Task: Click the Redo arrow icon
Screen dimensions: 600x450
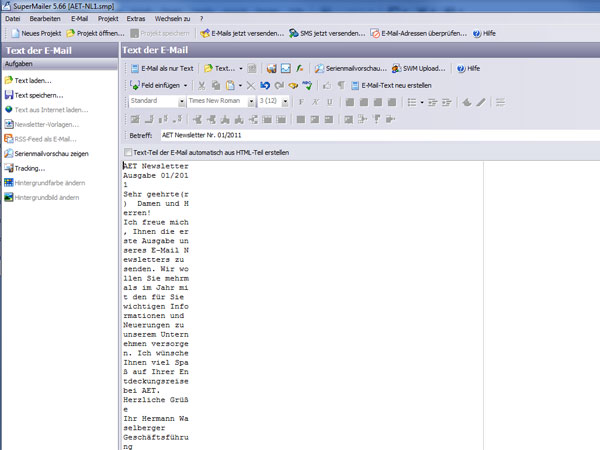Action: point(279,85)
